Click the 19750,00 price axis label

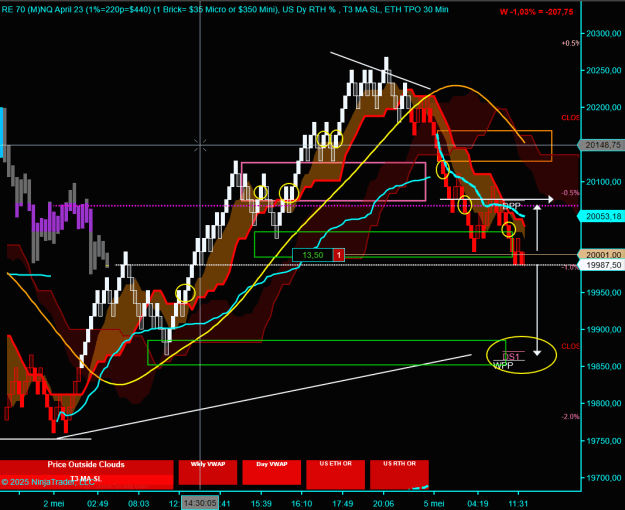point(603,441)
